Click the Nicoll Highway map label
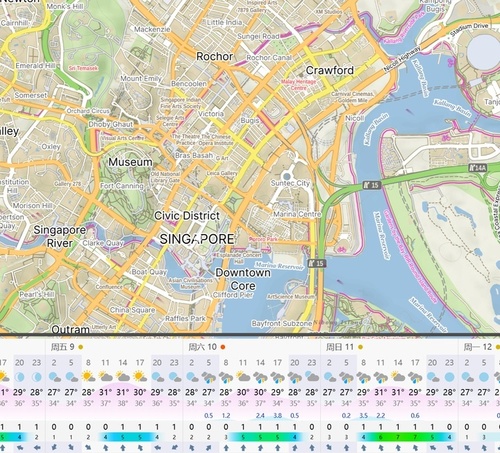This screenshot has width=500, height=453. point(402,59)
